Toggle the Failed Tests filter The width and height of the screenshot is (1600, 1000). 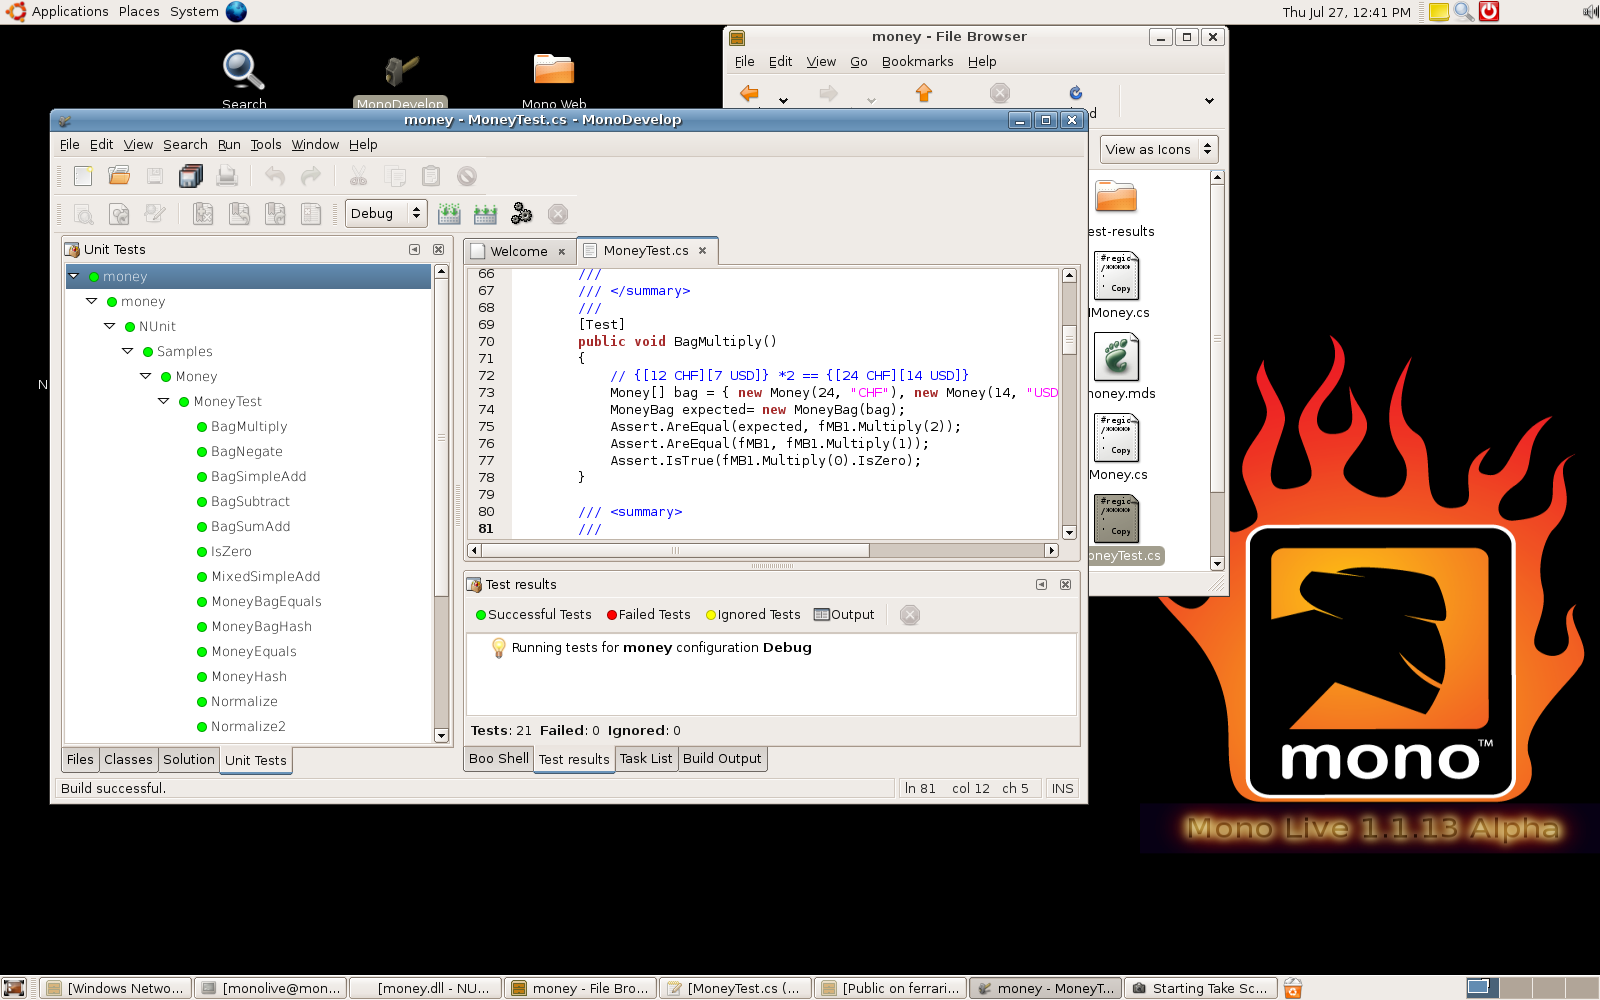pos(648,615)
